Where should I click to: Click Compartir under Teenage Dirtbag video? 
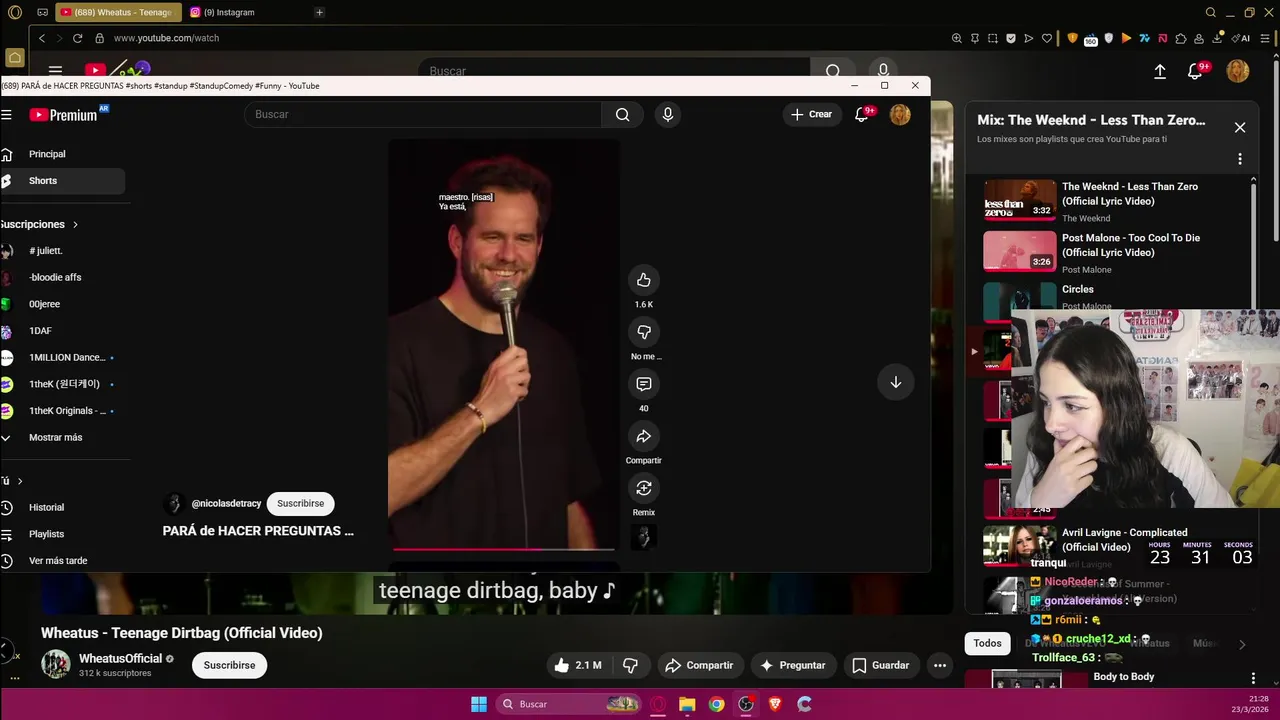699,665
